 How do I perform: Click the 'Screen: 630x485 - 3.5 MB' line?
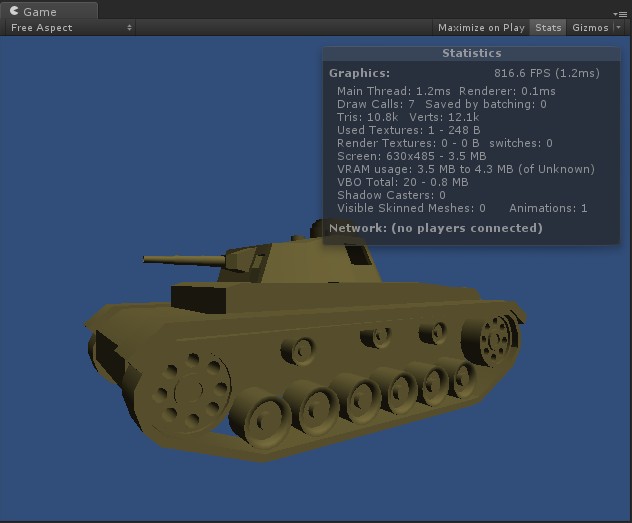point(412,156)
